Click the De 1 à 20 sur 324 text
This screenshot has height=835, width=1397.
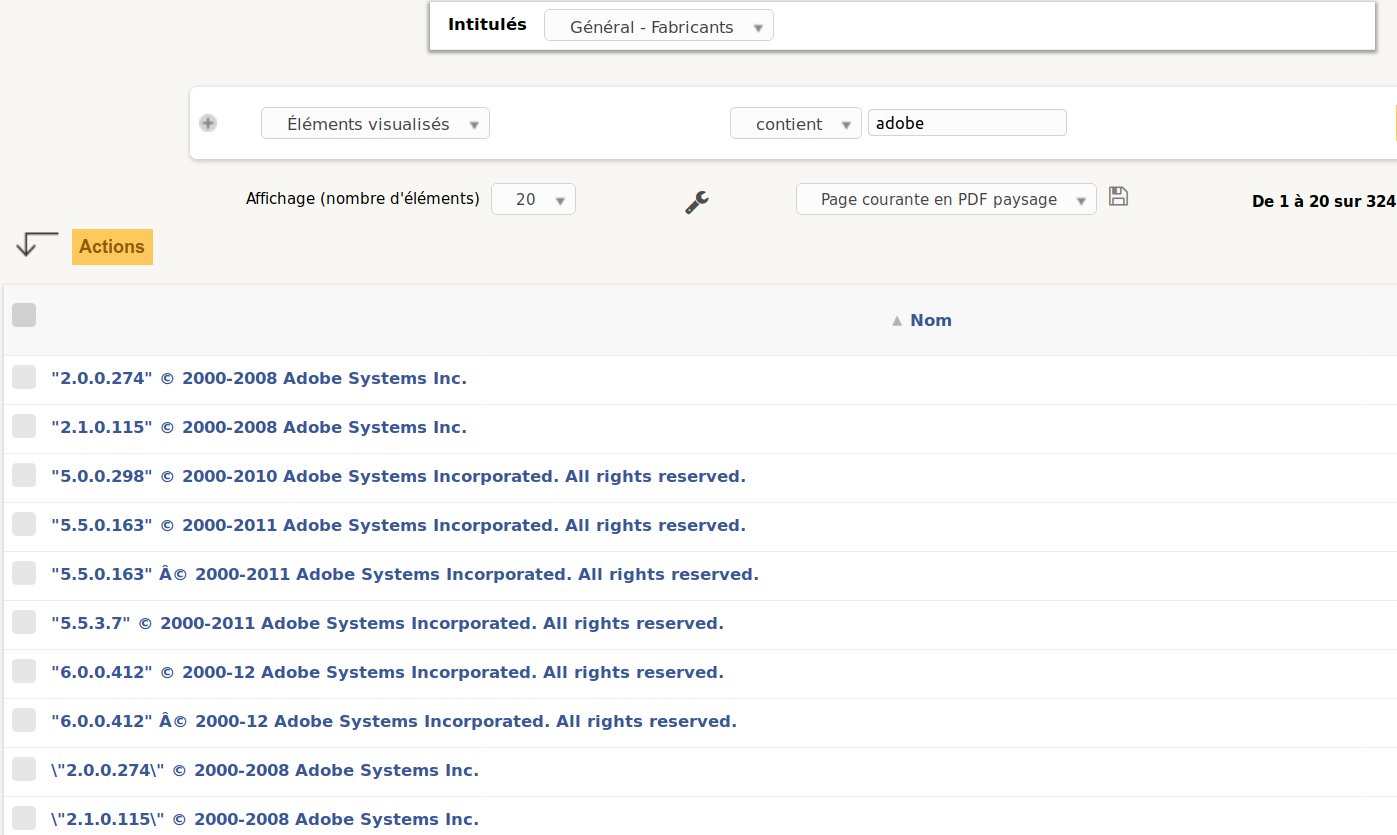coord(1324,201)
